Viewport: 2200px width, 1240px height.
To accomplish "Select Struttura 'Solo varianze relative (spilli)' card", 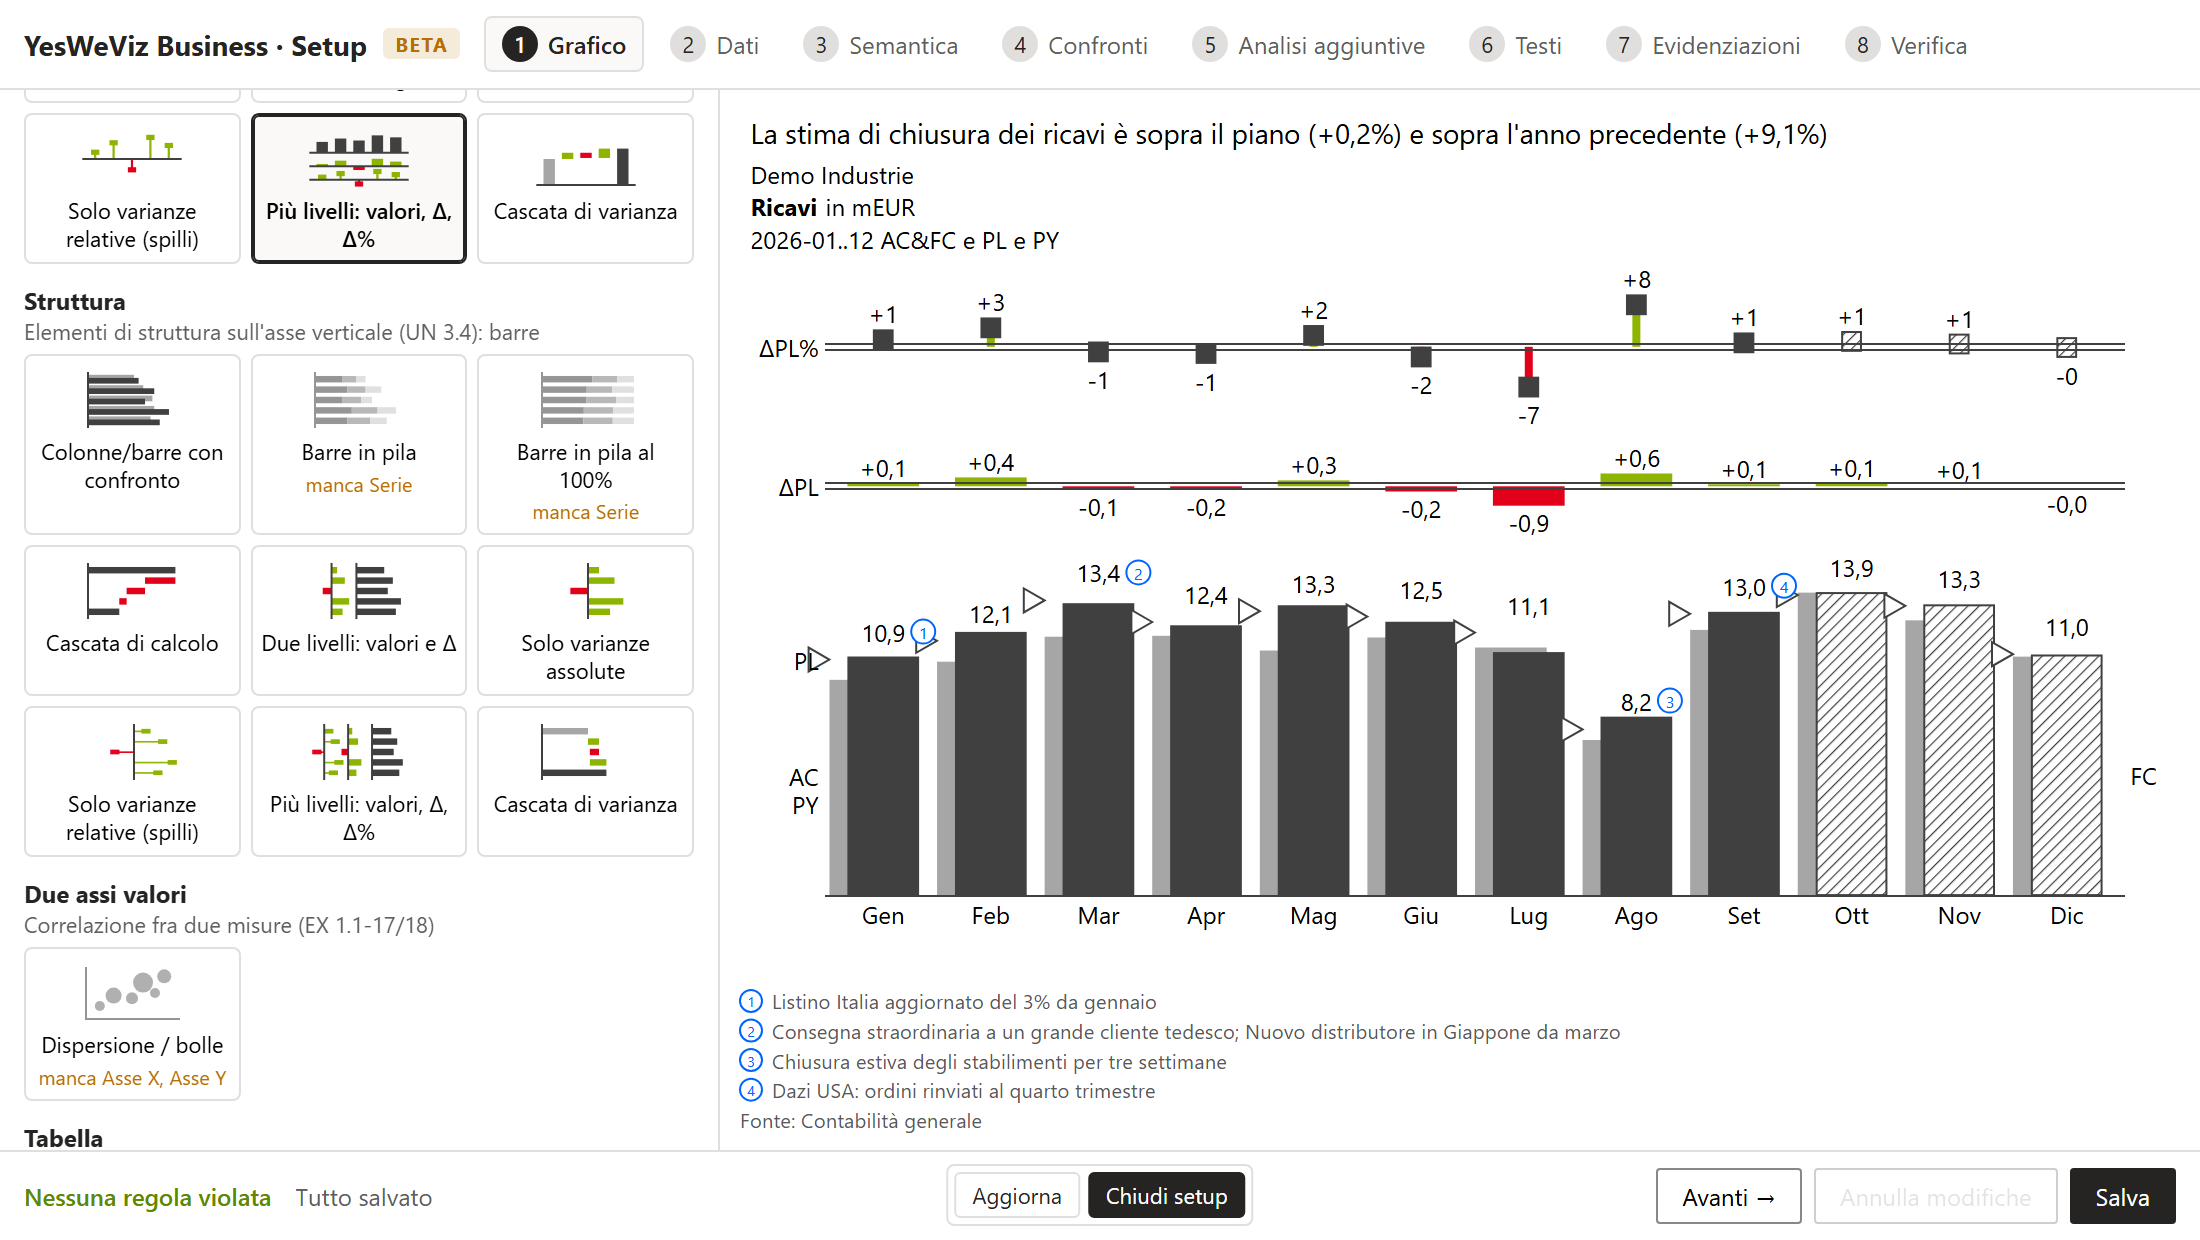I will tap(132, 781).
